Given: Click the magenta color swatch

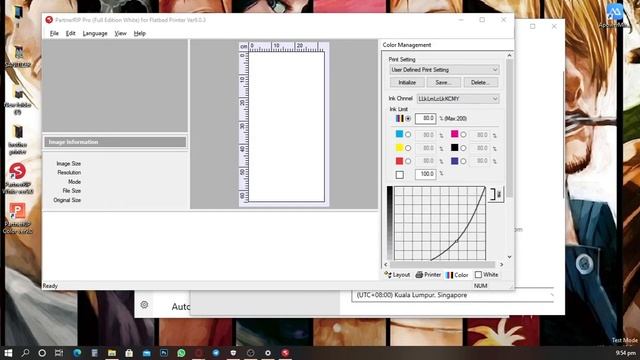Looking at the screenshot, I should tap(454, 134).
